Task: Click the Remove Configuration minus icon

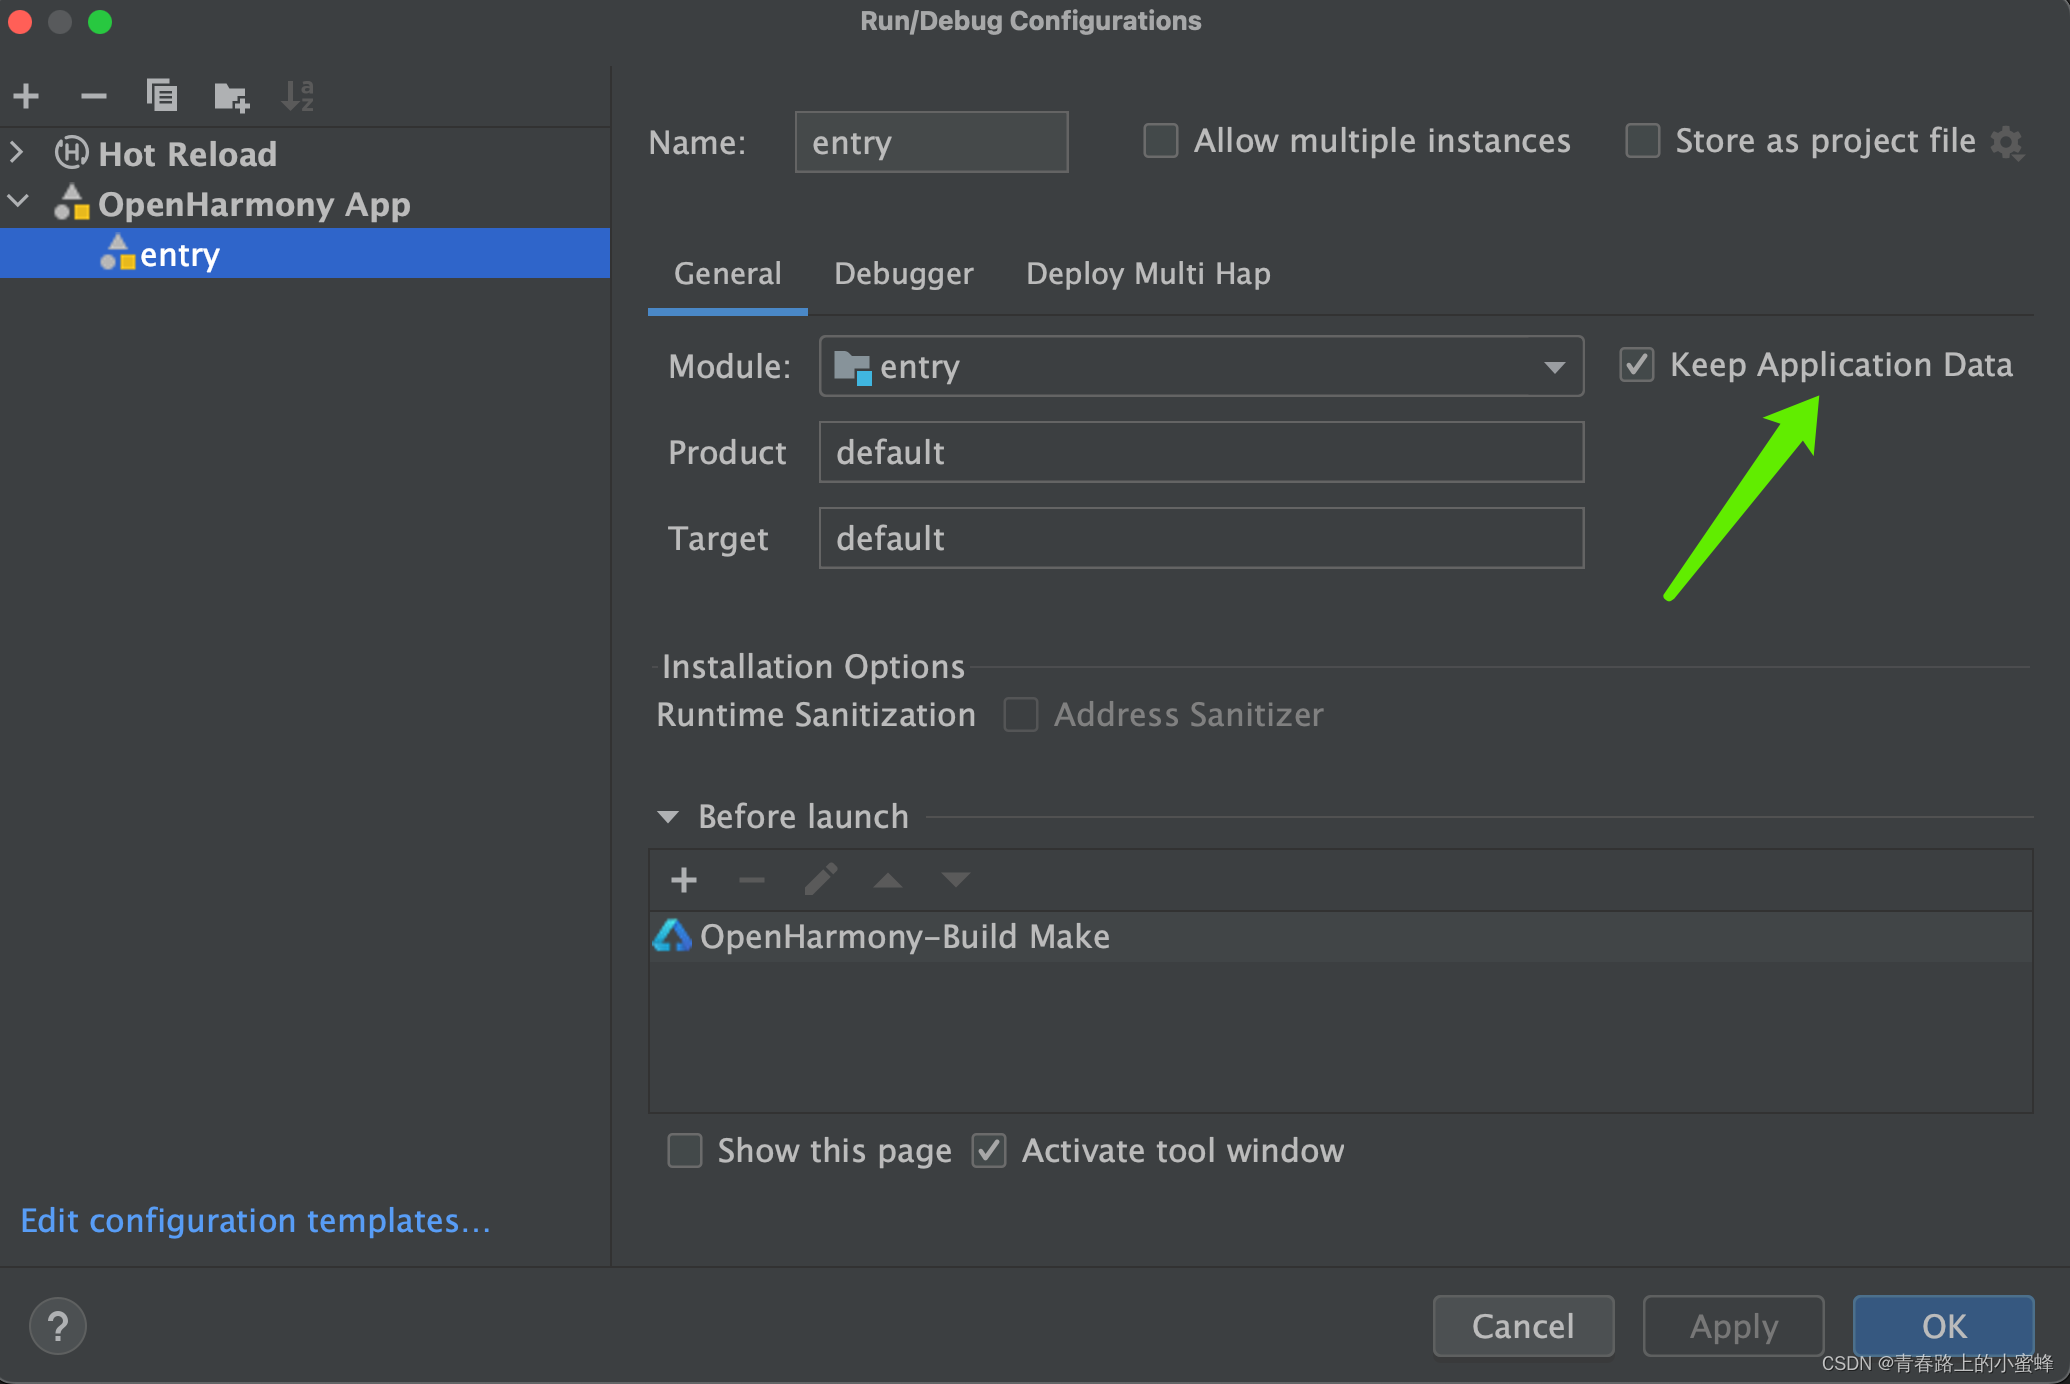Action: pos(94,97)
